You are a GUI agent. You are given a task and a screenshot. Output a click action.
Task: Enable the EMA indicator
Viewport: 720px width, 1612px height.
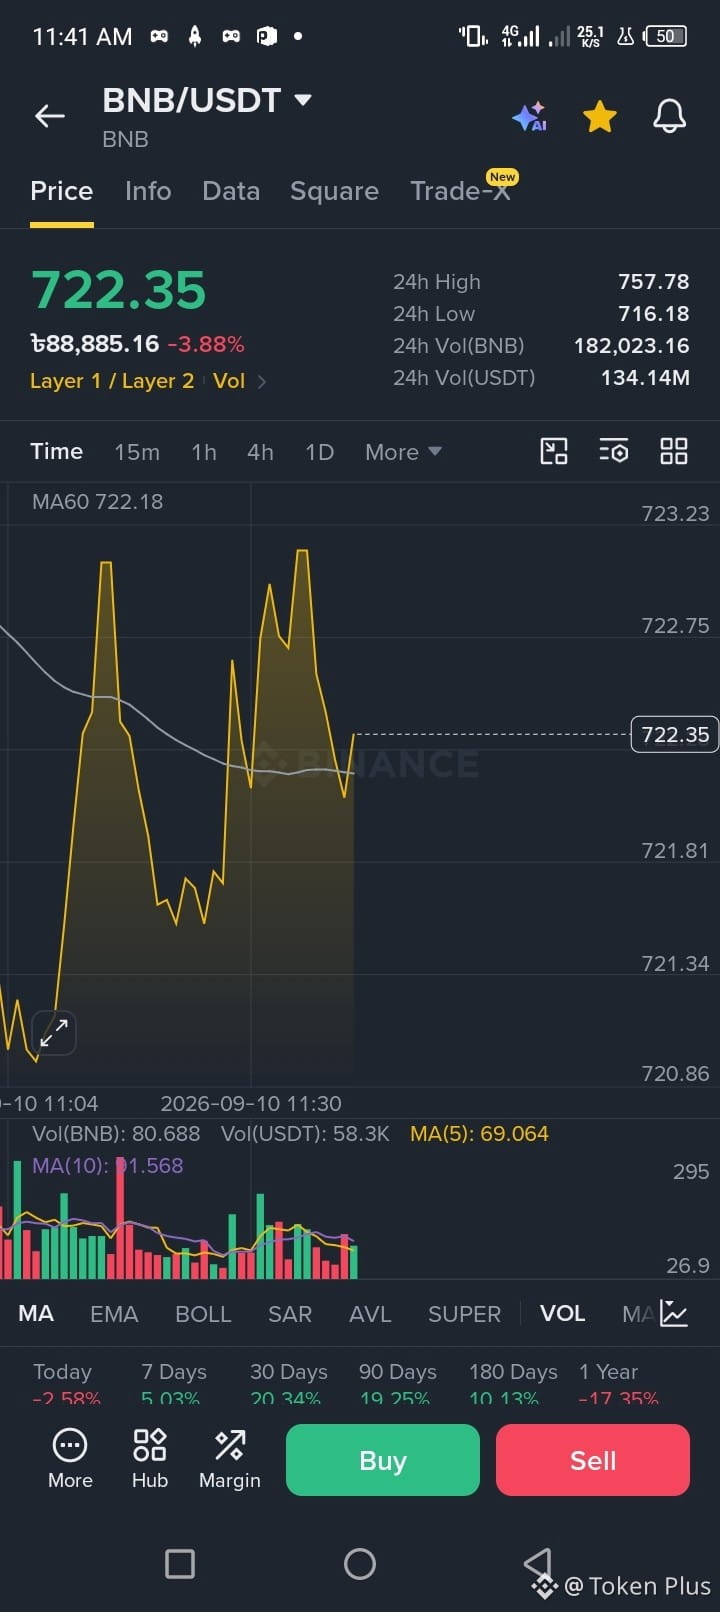pyautogui.click(x=114, y=1314)
